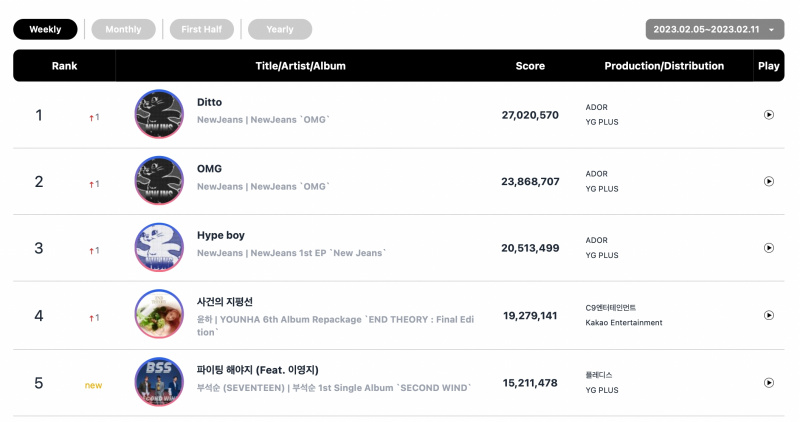Play the song Hype boy
The width and height of the screenshot is (800, 422).
(768, 248)
